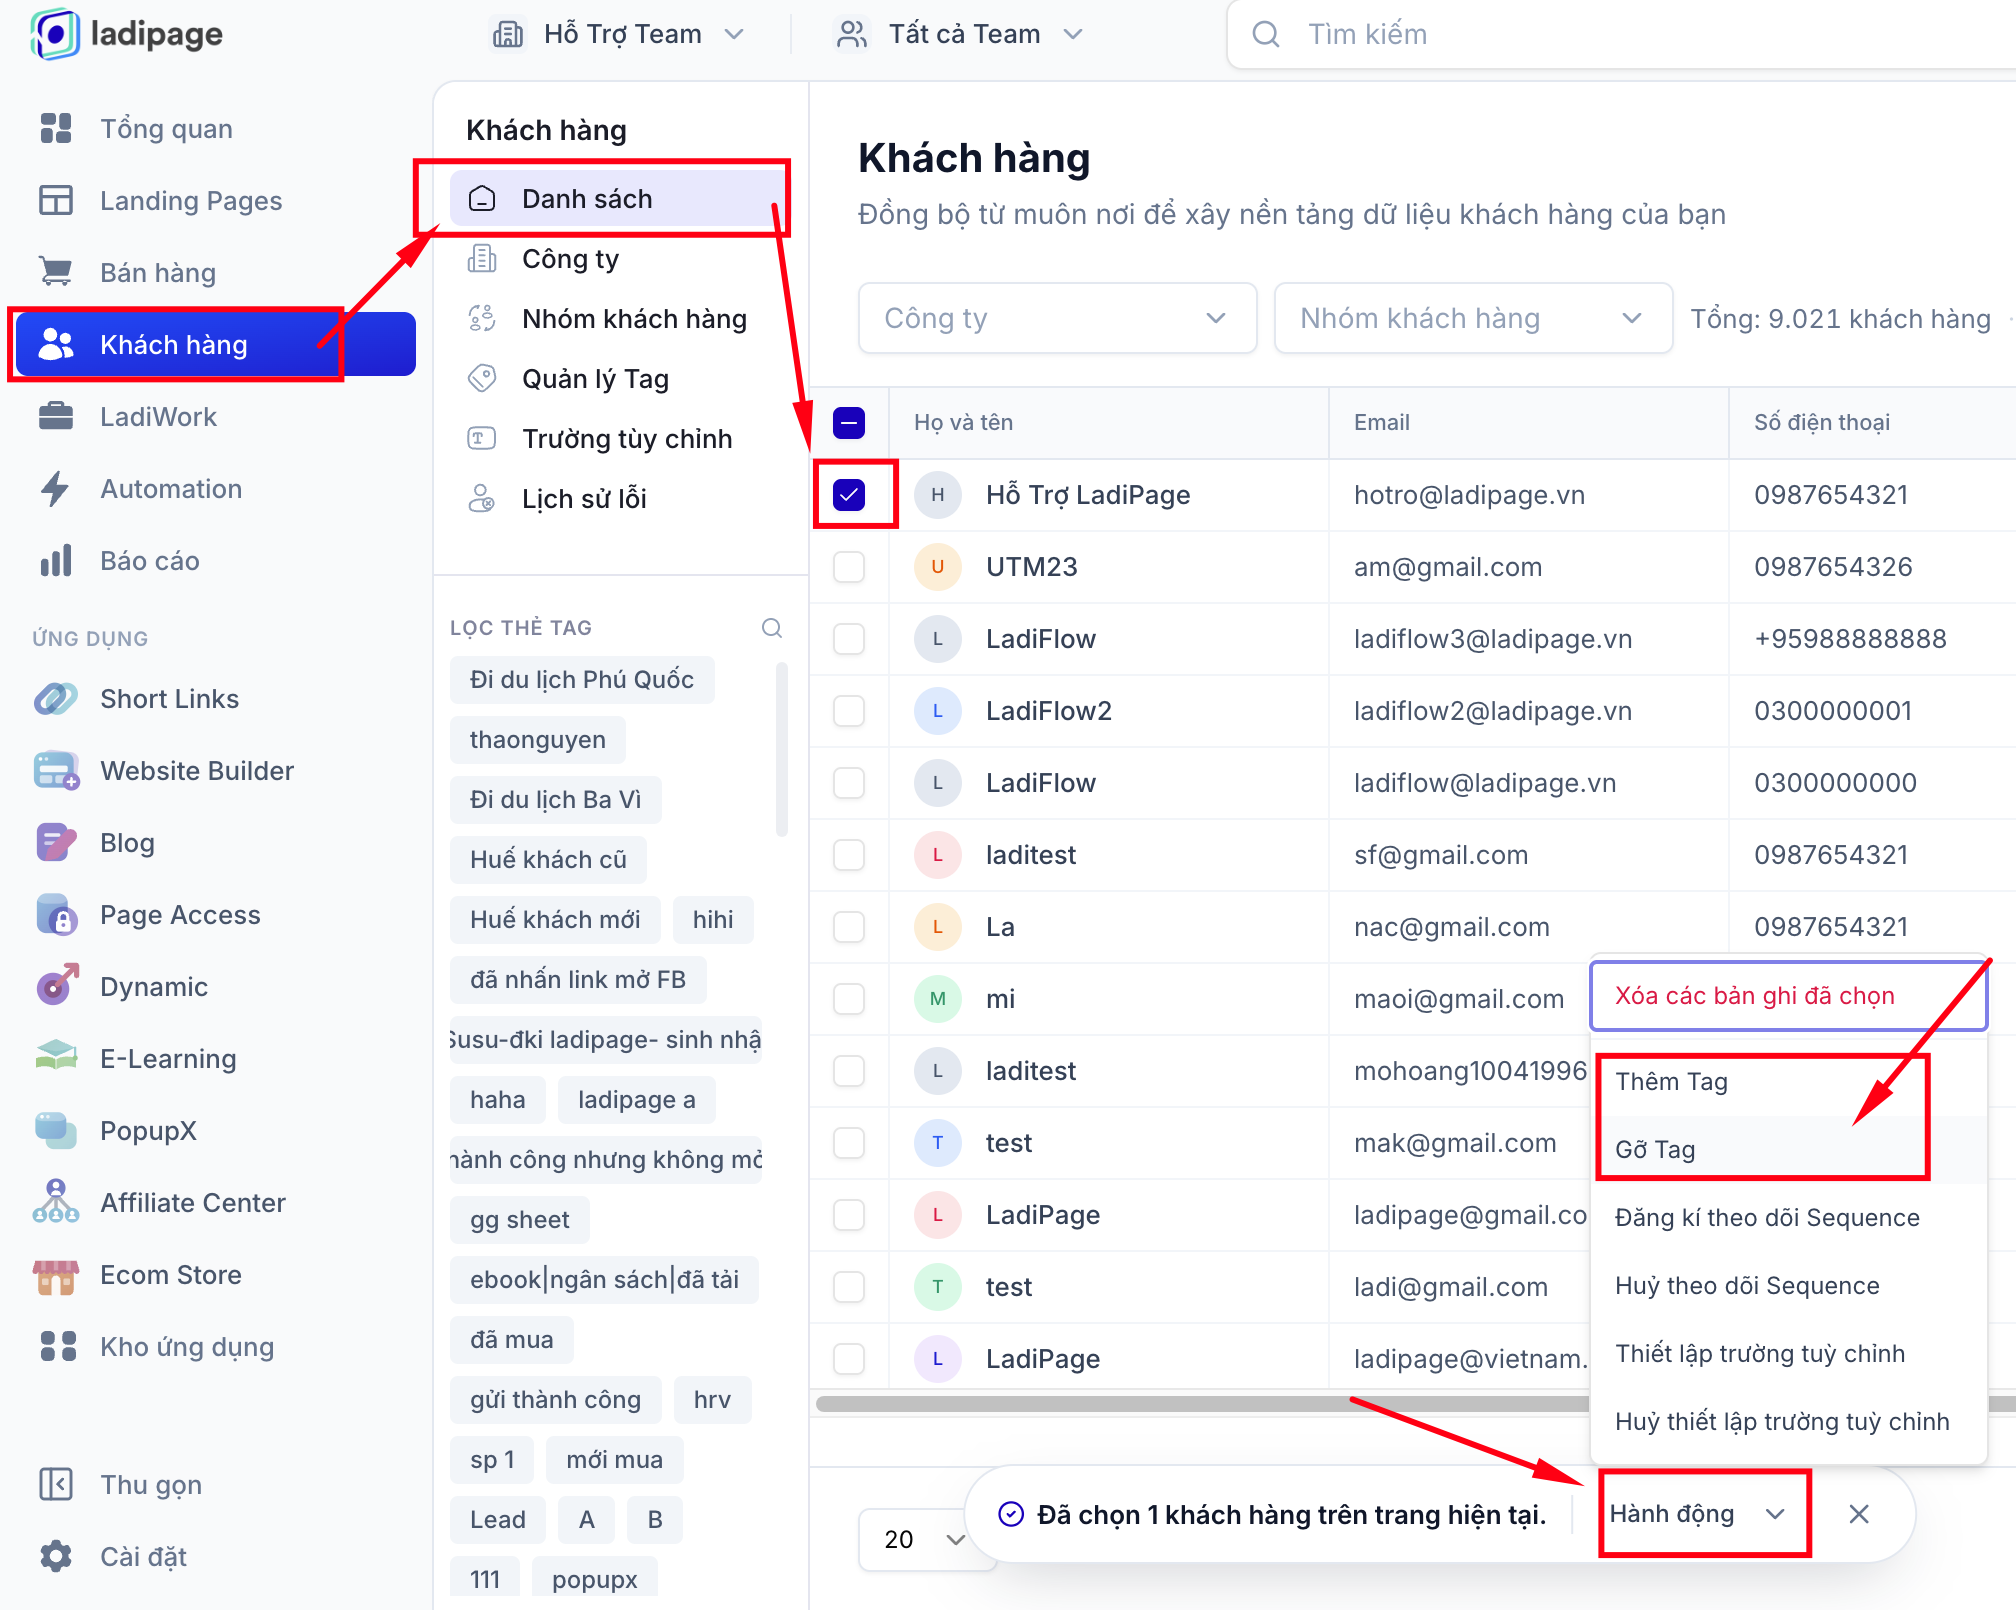The image size is (2016, 1610).
Task: Expand the Nhóm khách hàng filter dropdown
Action: (x=1474, y=318)
